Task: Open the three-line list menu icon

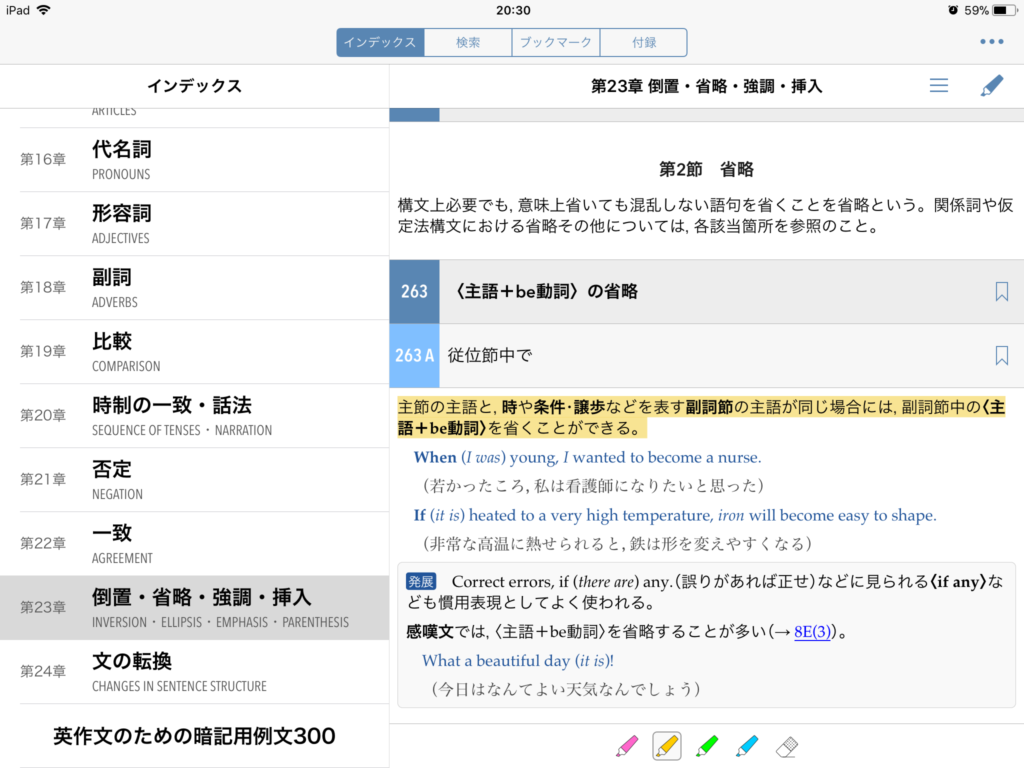Action: coord(939,86)
